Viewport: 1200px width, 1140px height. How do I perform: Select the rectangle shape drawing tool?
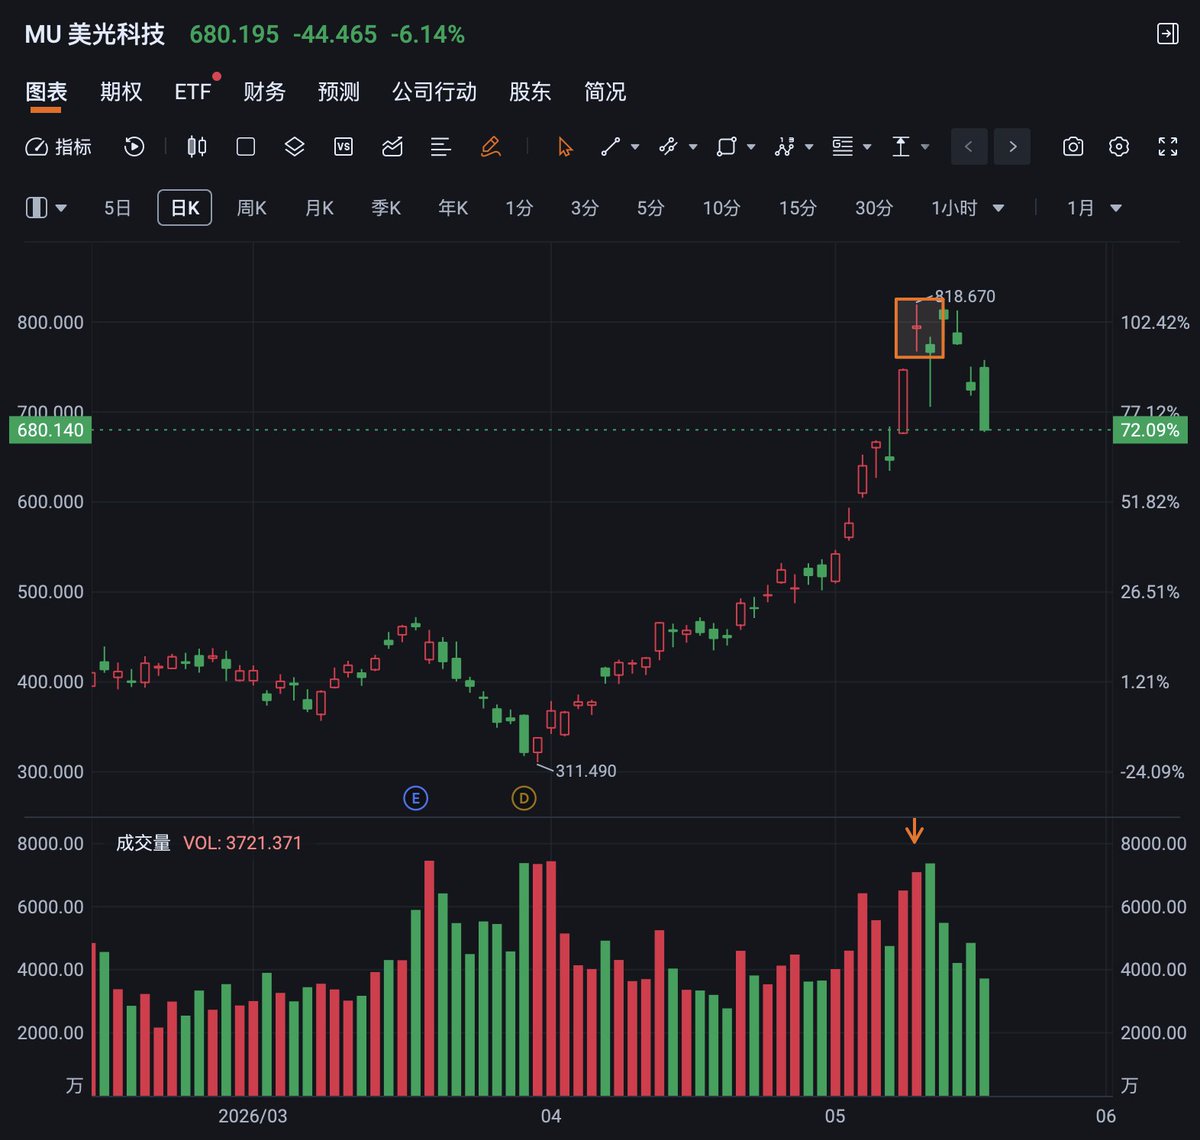coord(726,147)
